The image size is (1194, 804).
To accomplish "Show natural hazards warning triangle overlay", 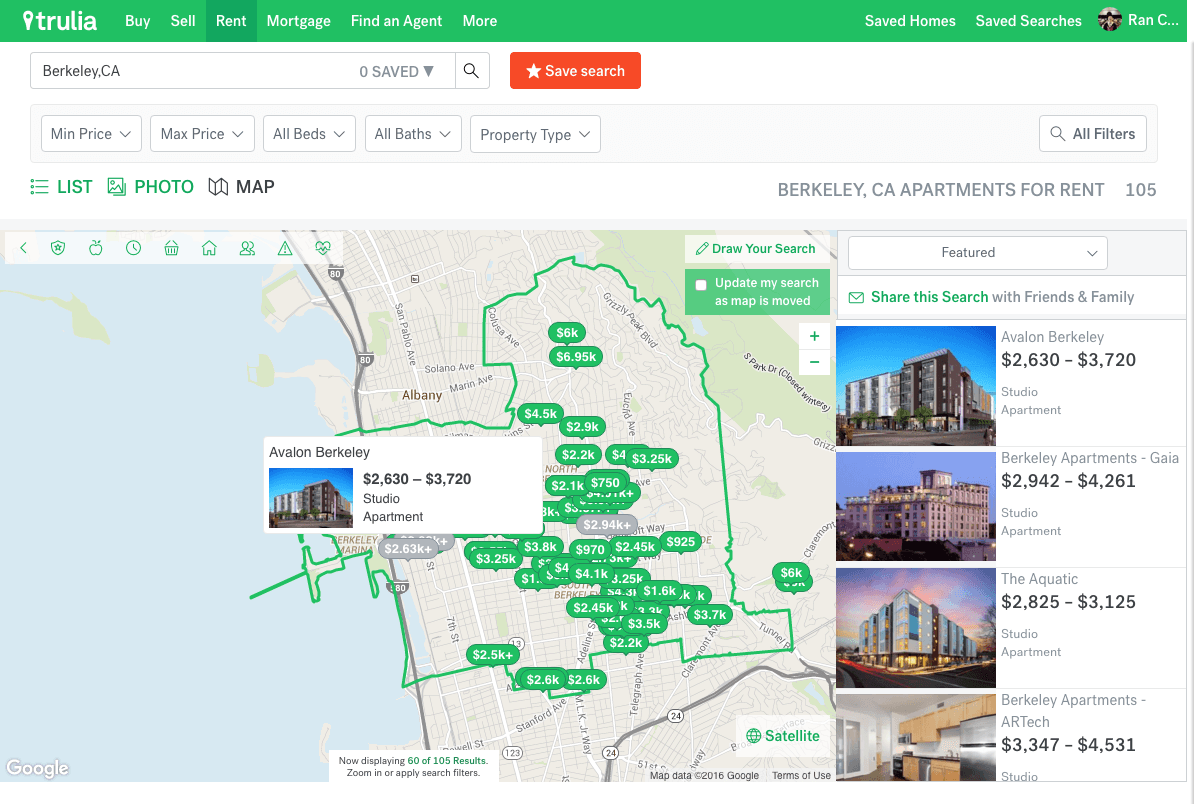I will coord(285,248).
